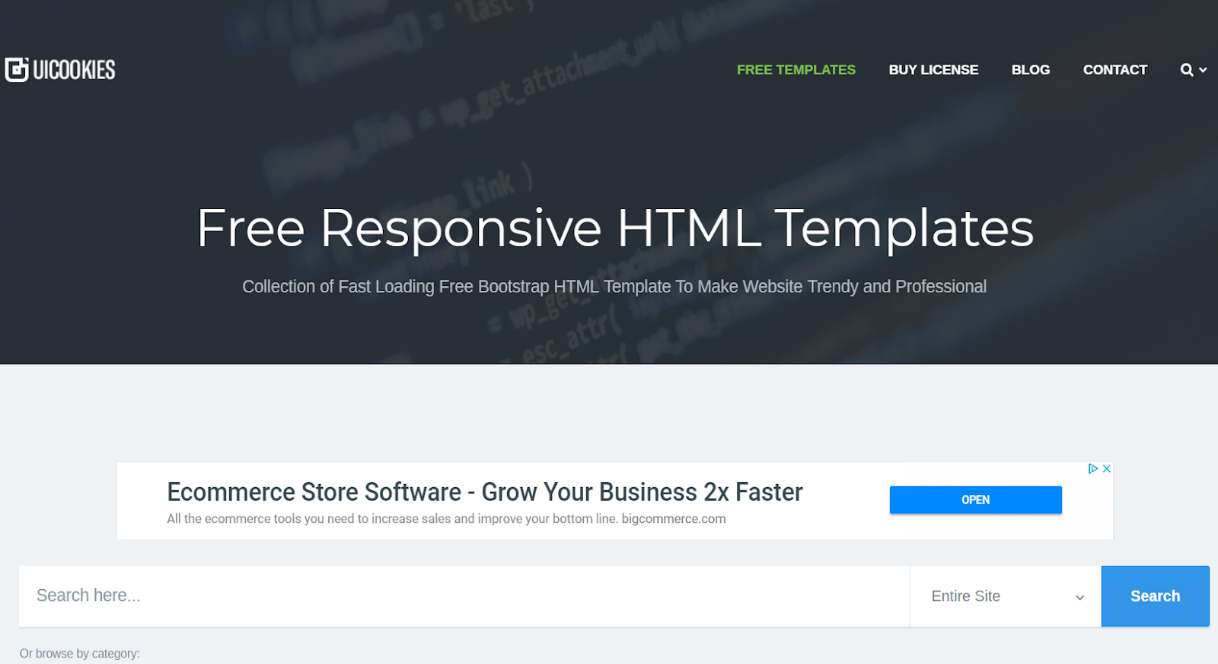Click the 'Collection of Fast Loading' subtitle text

614,287
